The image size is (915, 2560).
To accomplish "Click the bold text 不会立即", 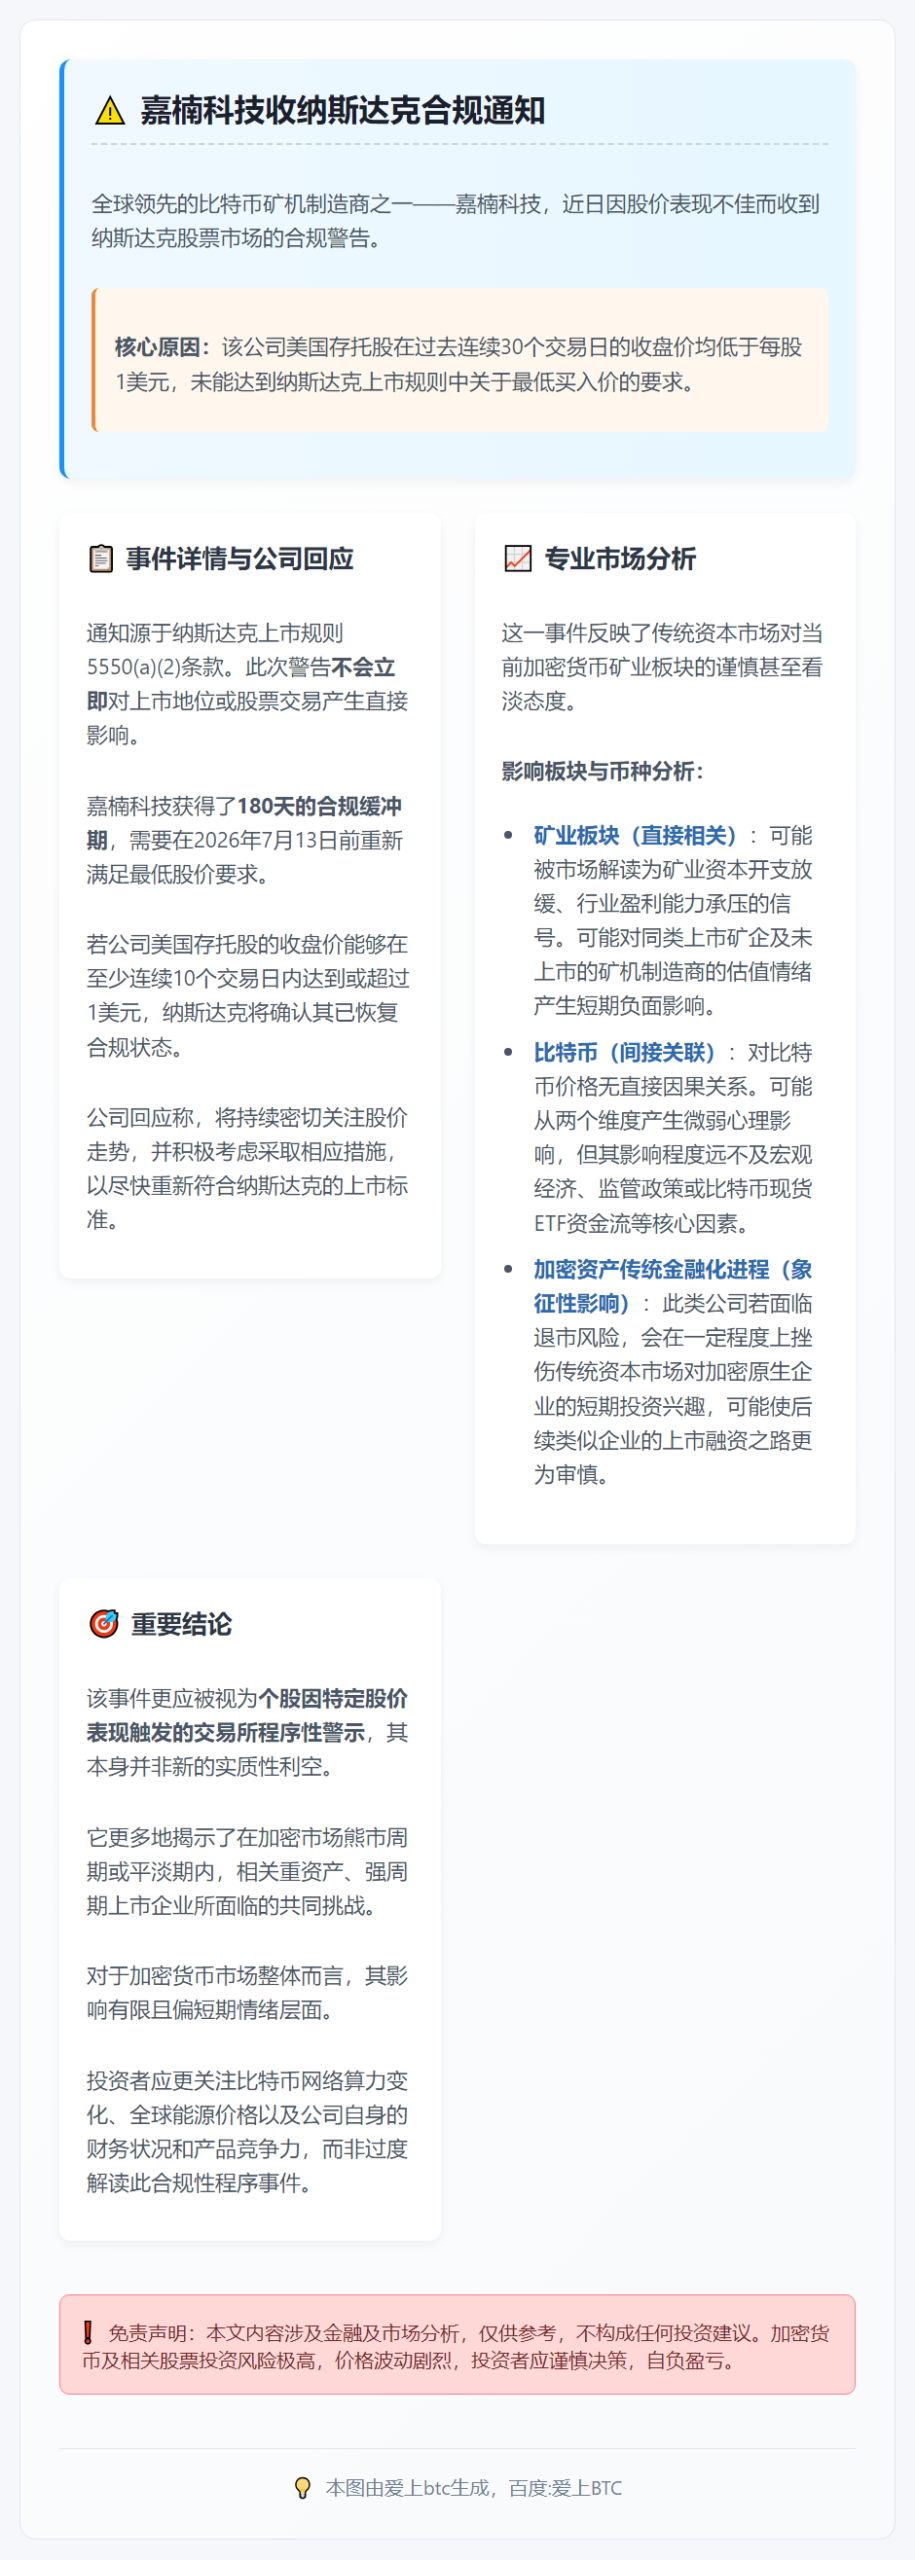I will 240,684.
